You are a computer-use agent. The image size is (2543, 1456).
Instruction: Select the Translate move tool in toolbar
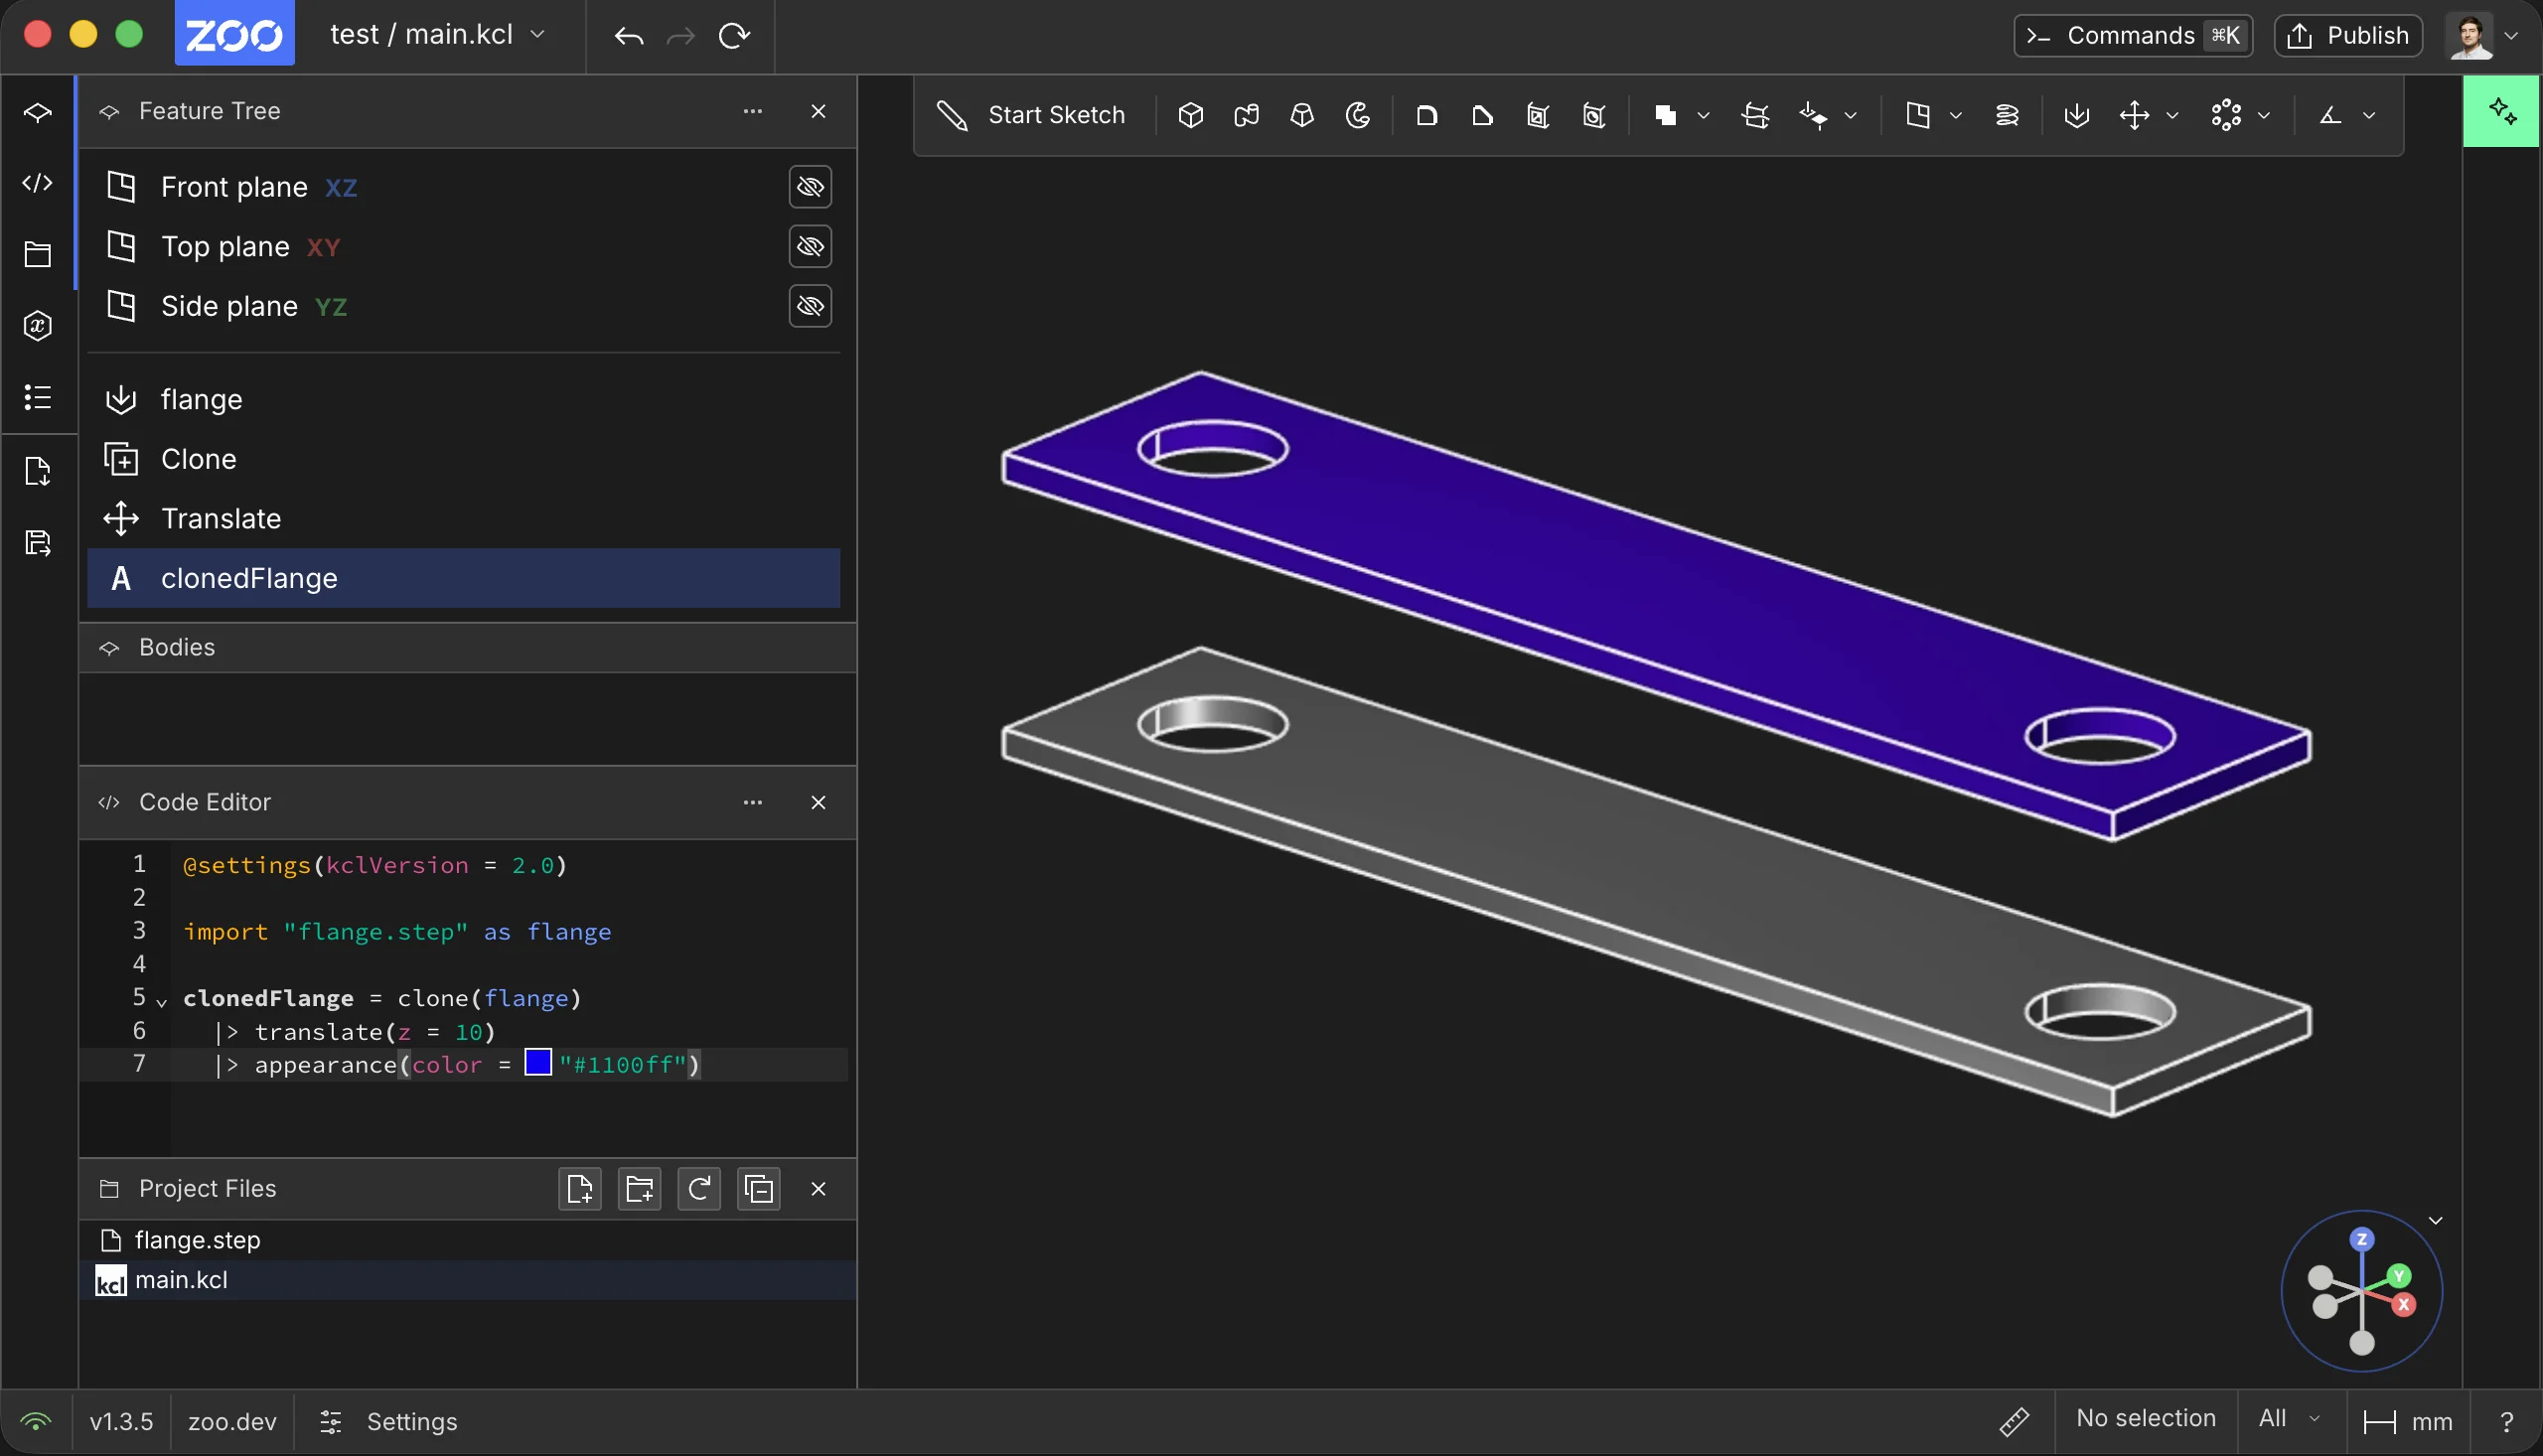(x=2134, y=115)
